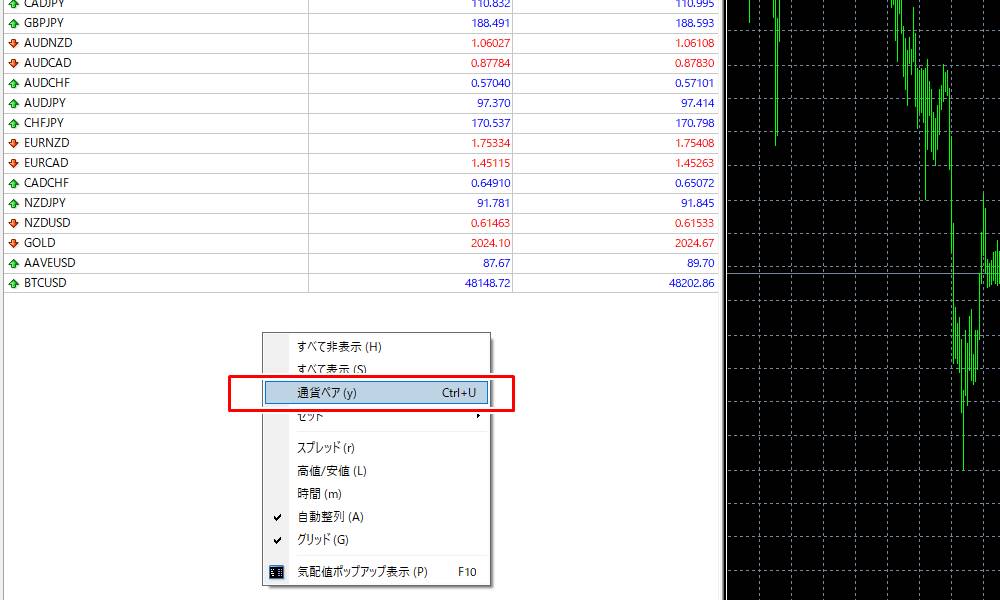
Task: Click the arrow icon beside NZDUSD
Action: tap(12, 223)
